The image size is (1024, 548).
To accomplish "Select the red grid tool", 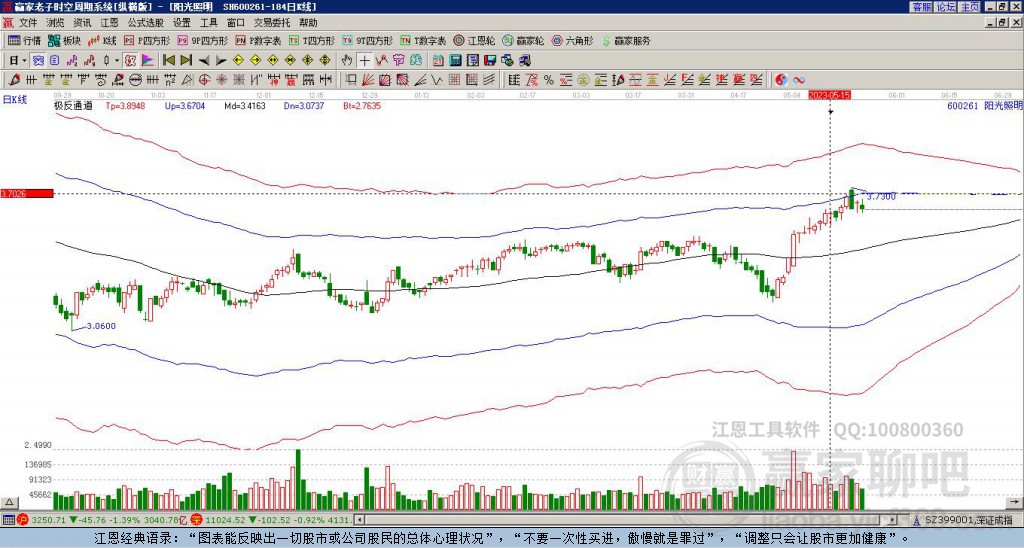I will click(x=453, y=80).
